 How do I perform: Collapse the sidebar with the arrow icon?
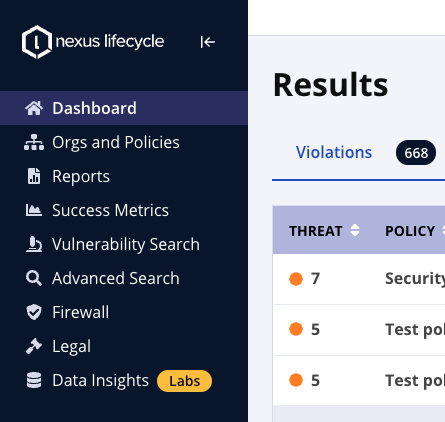tap(208, 42)
